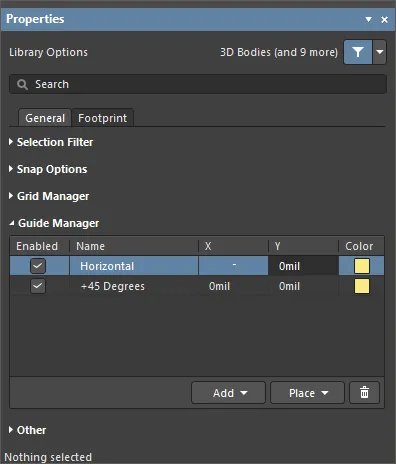The width and height of the screenshot is (396, 464).
Task: Open the Place guide dropdown button
Action: 307,393
